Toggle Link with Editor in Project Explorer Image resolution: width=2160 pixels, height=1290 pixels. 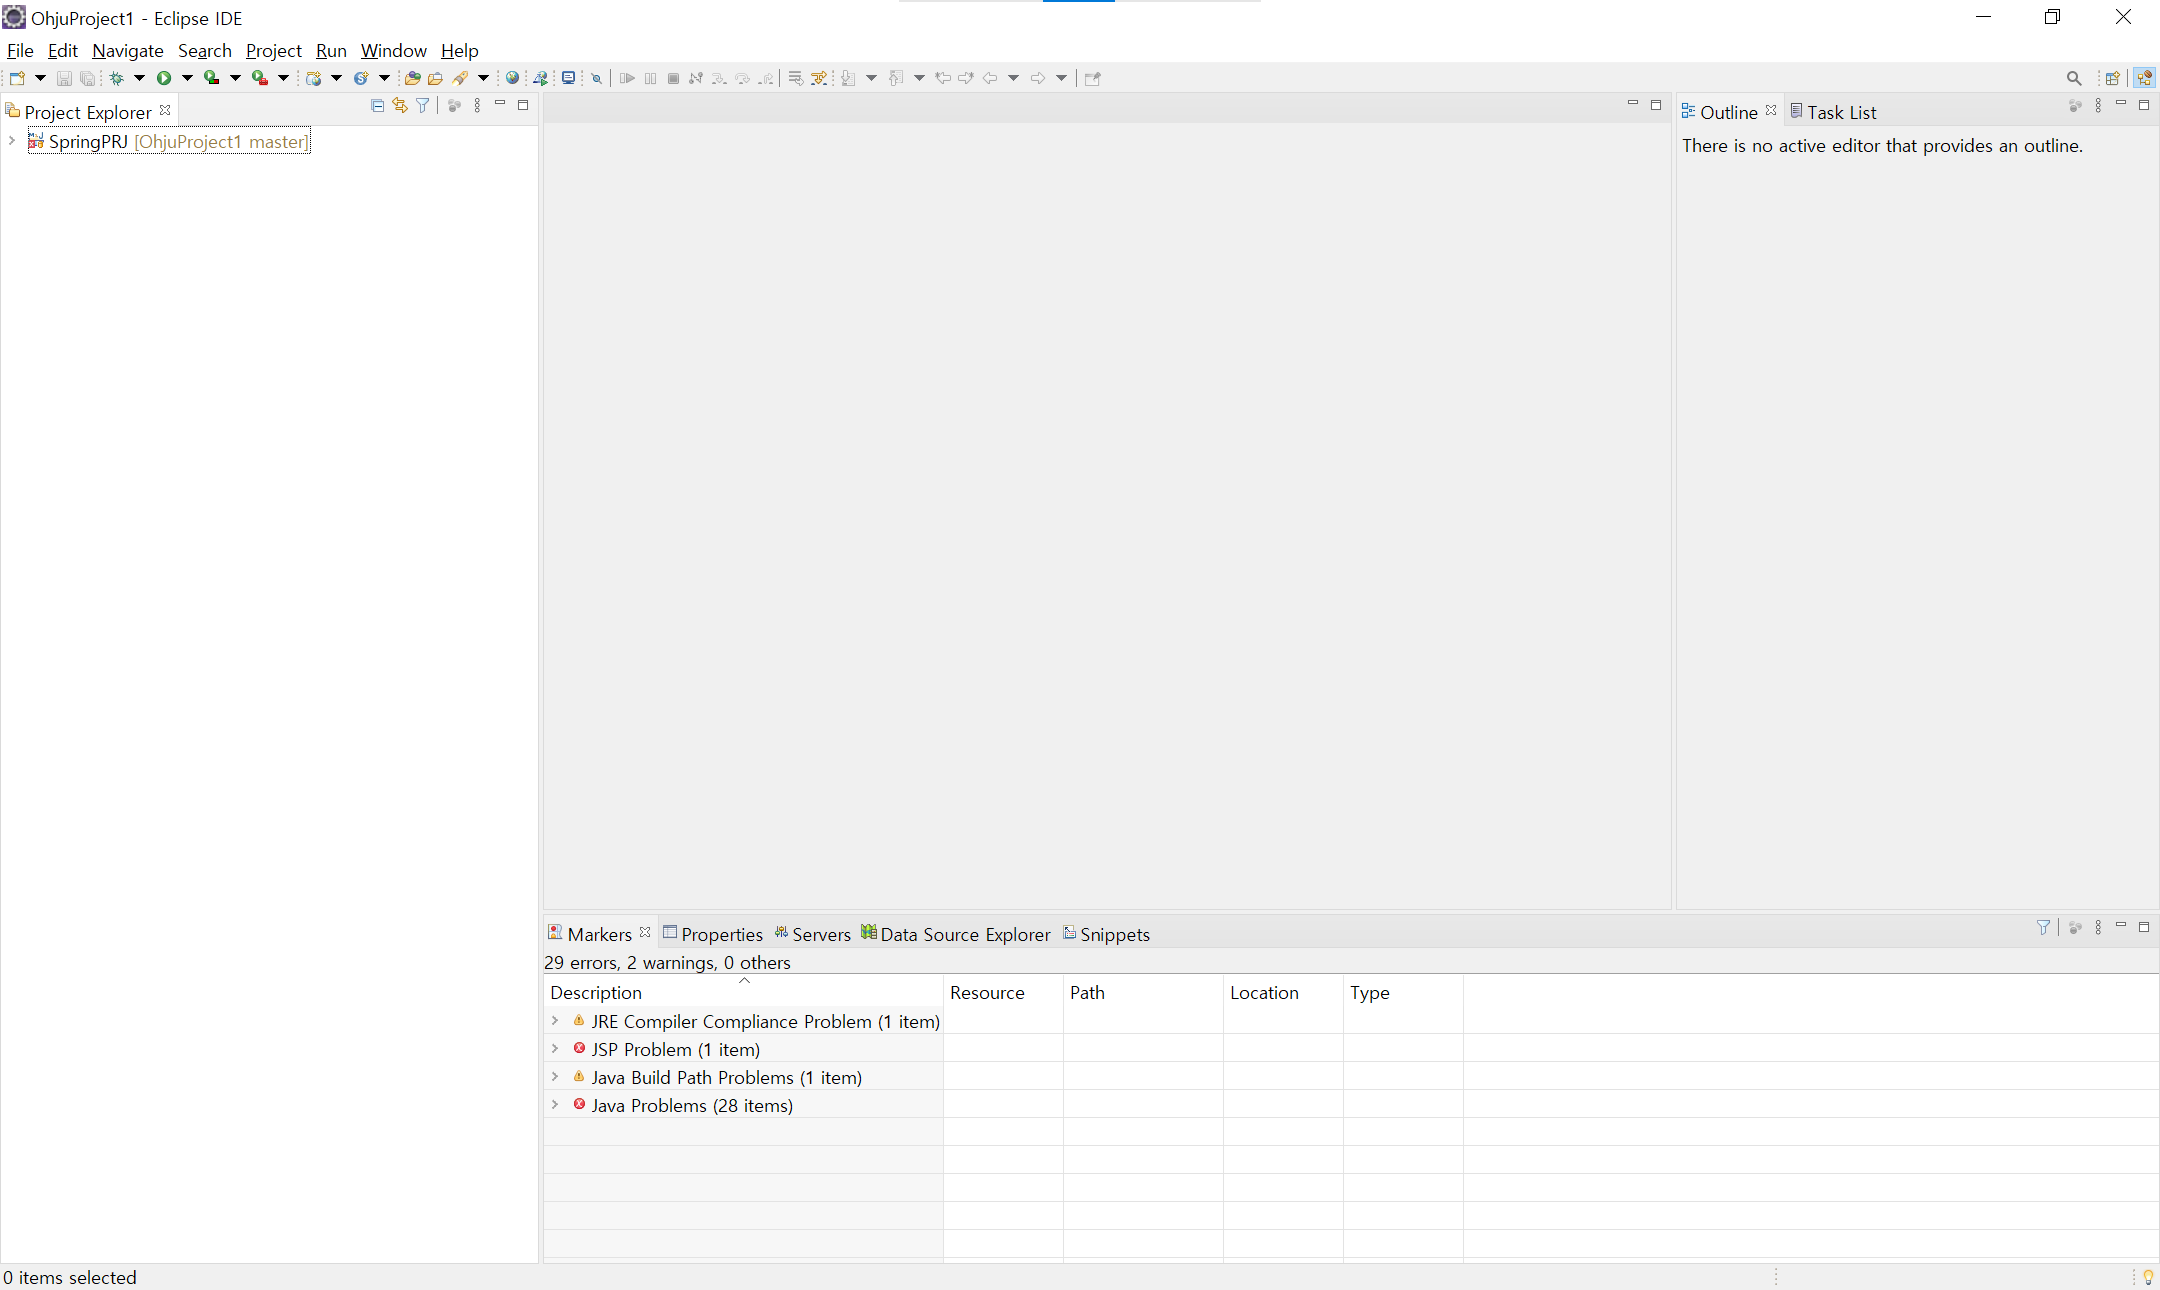click(400, 105)
